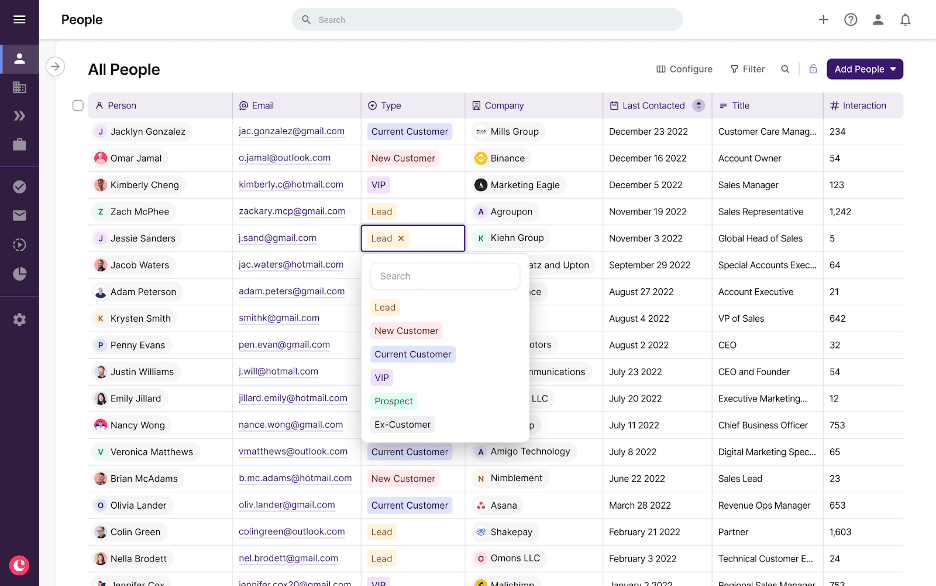The height and width of the screenshot is (586, 936).
Task: Open the People section in sidebar
Action: (19, 58)
